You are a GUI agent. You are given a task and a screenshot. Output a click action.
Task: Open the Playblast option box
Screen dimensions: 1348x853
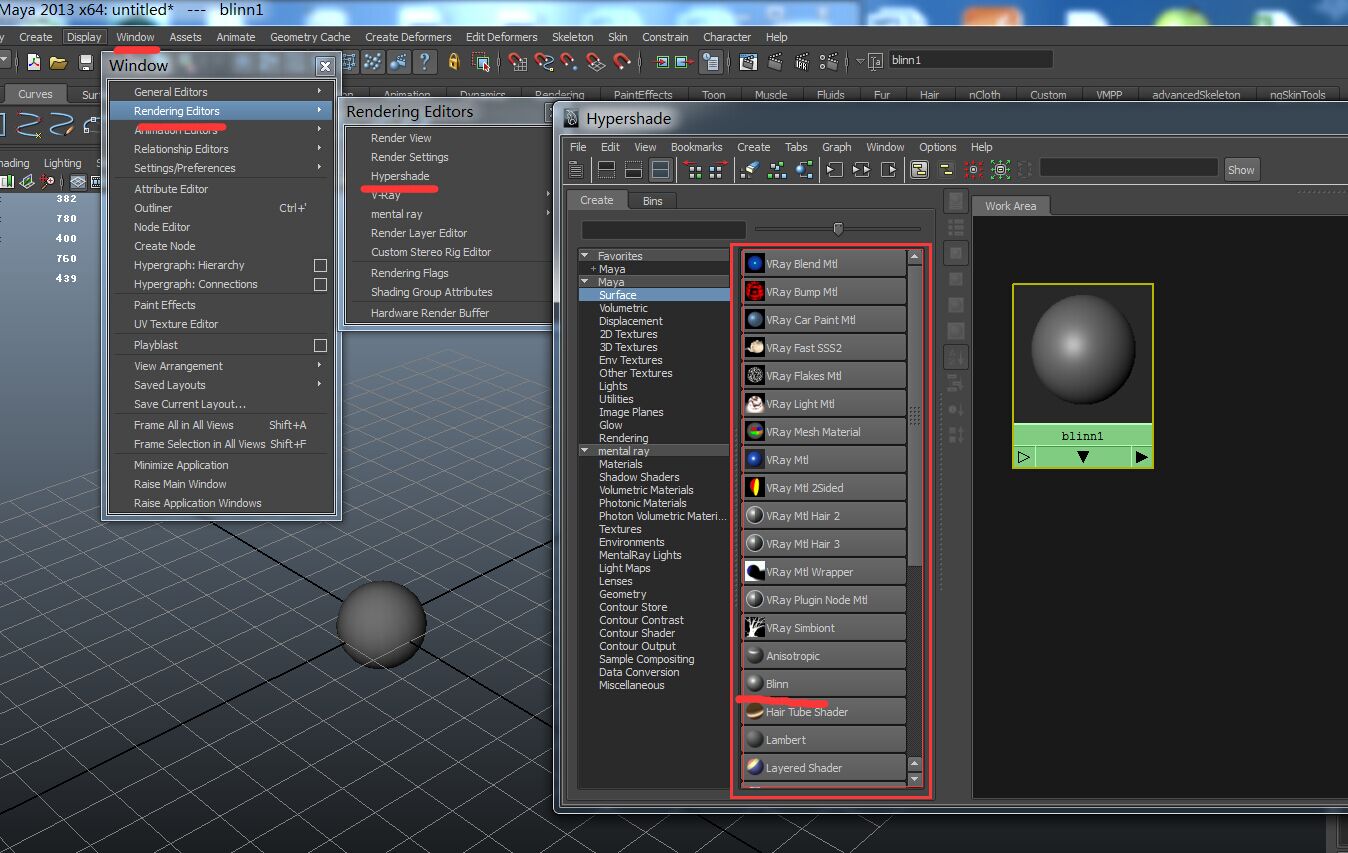point(320,345)
